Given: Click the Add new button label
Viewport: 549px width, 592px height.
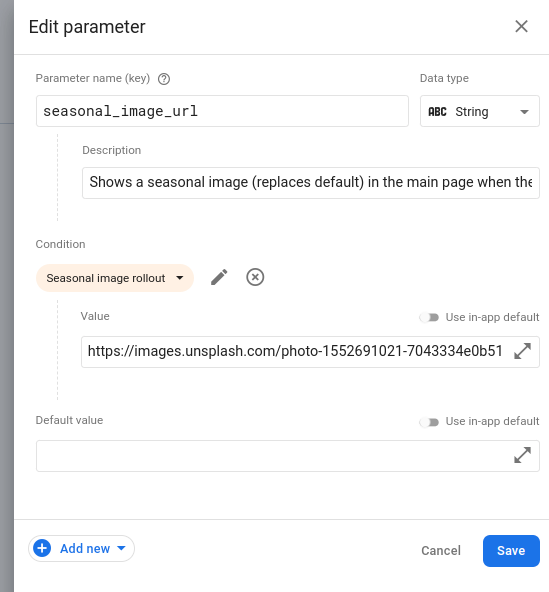Looking at the screenshot, I should tap(85, 548).
